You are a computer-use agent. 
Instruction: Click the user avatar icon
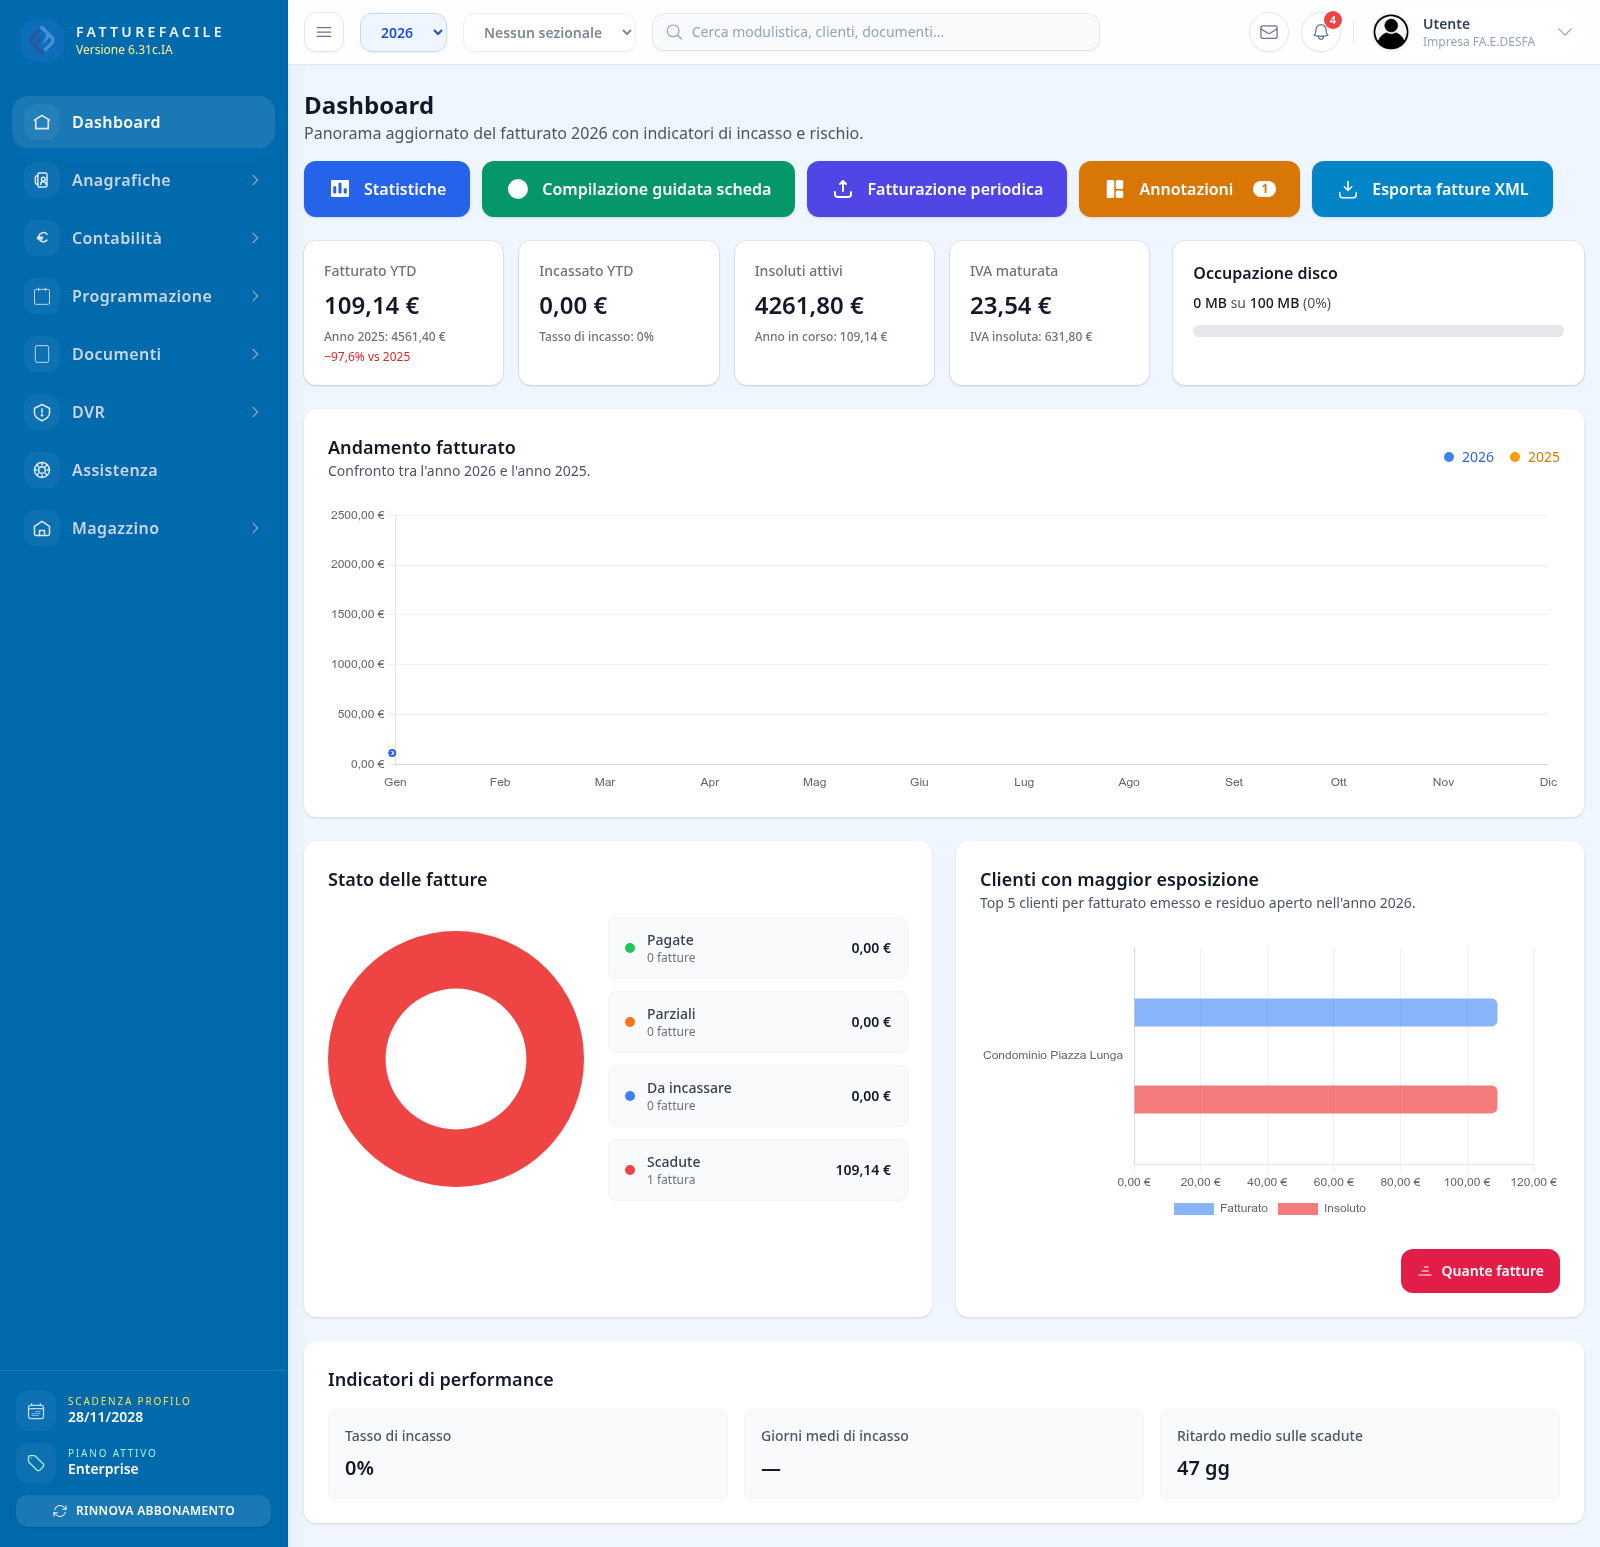pyautogui.click(x=1391, y=32)
